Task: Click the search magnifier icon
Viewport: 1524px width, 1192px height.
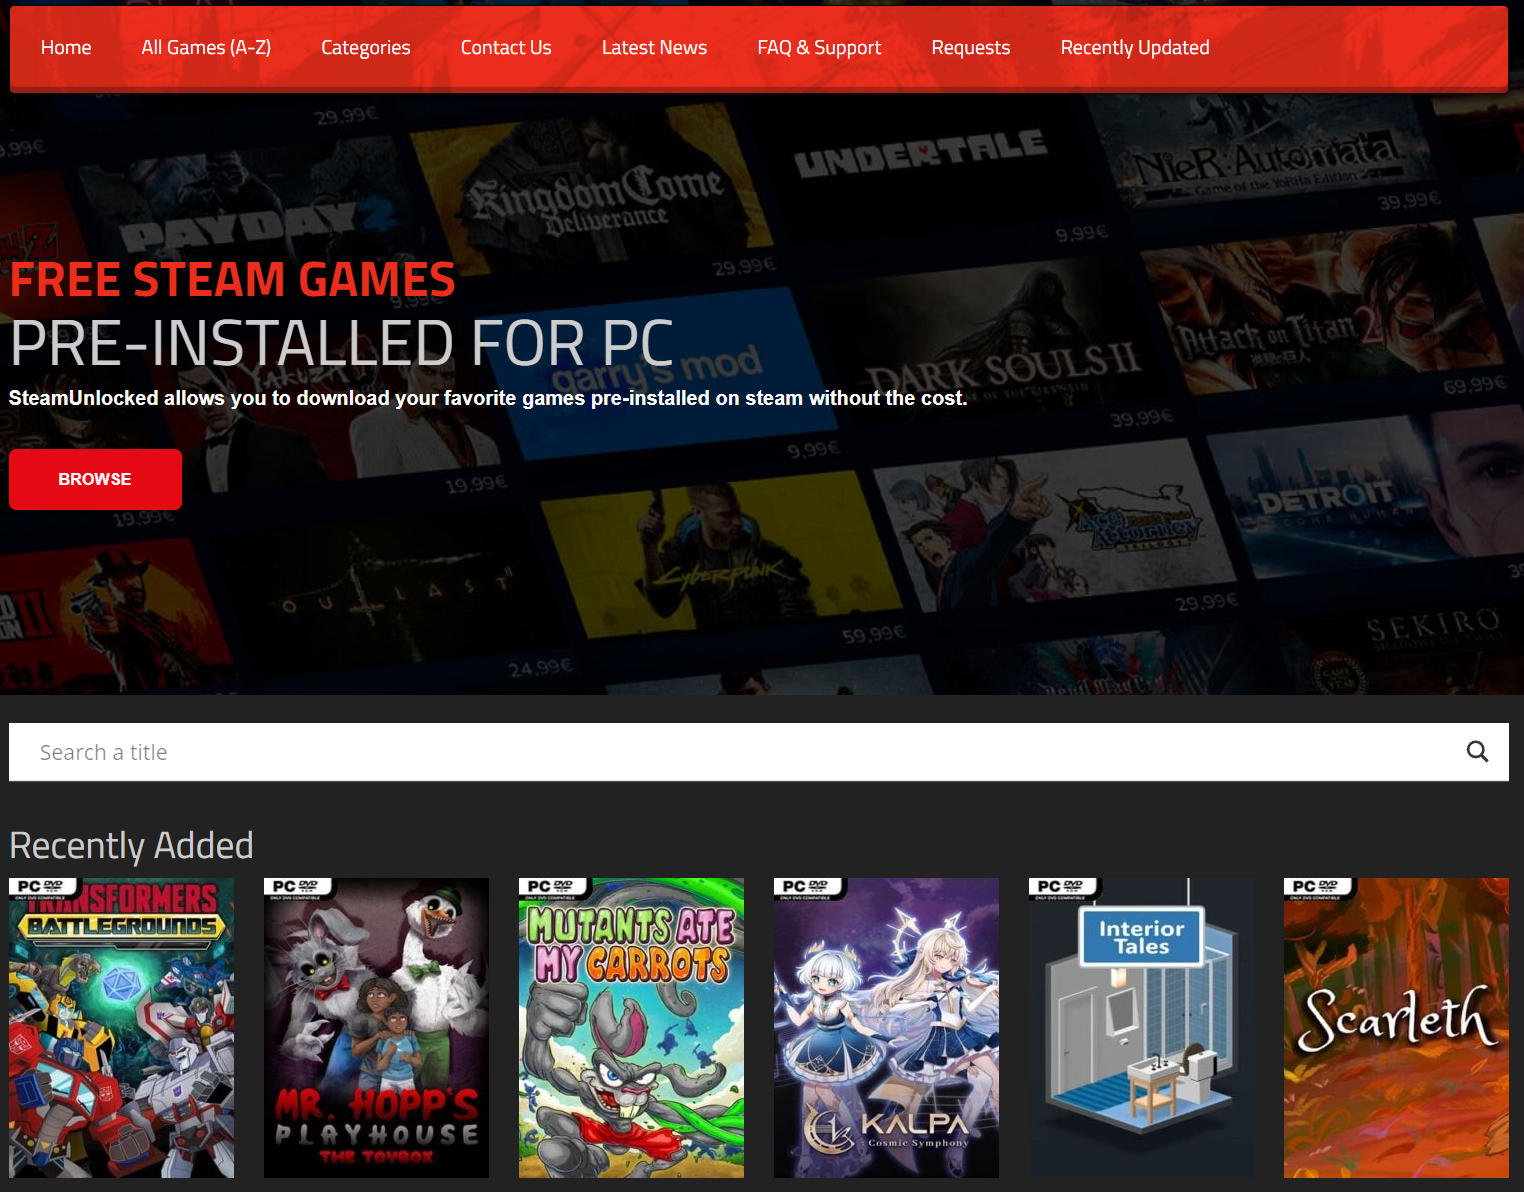Action: coord(1477,752)
